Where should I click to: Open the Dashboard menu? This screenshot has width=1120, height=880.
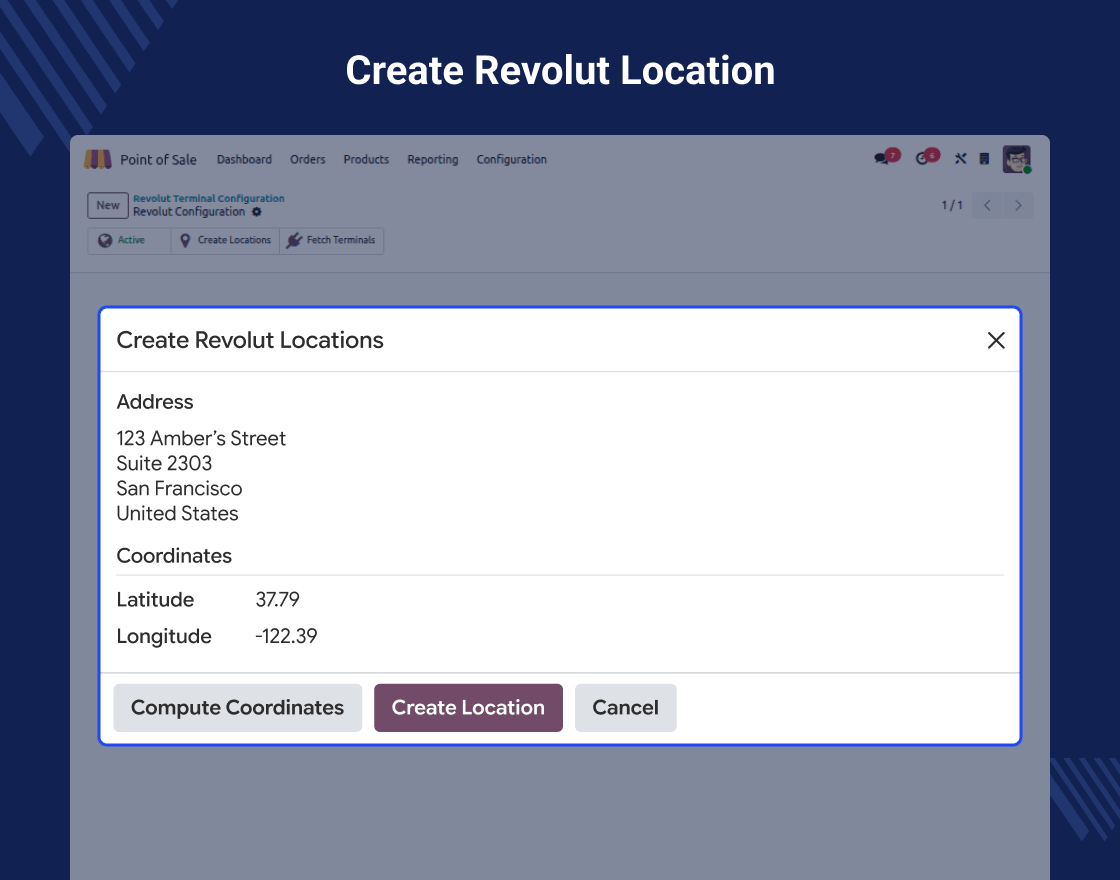click(244, 159)
